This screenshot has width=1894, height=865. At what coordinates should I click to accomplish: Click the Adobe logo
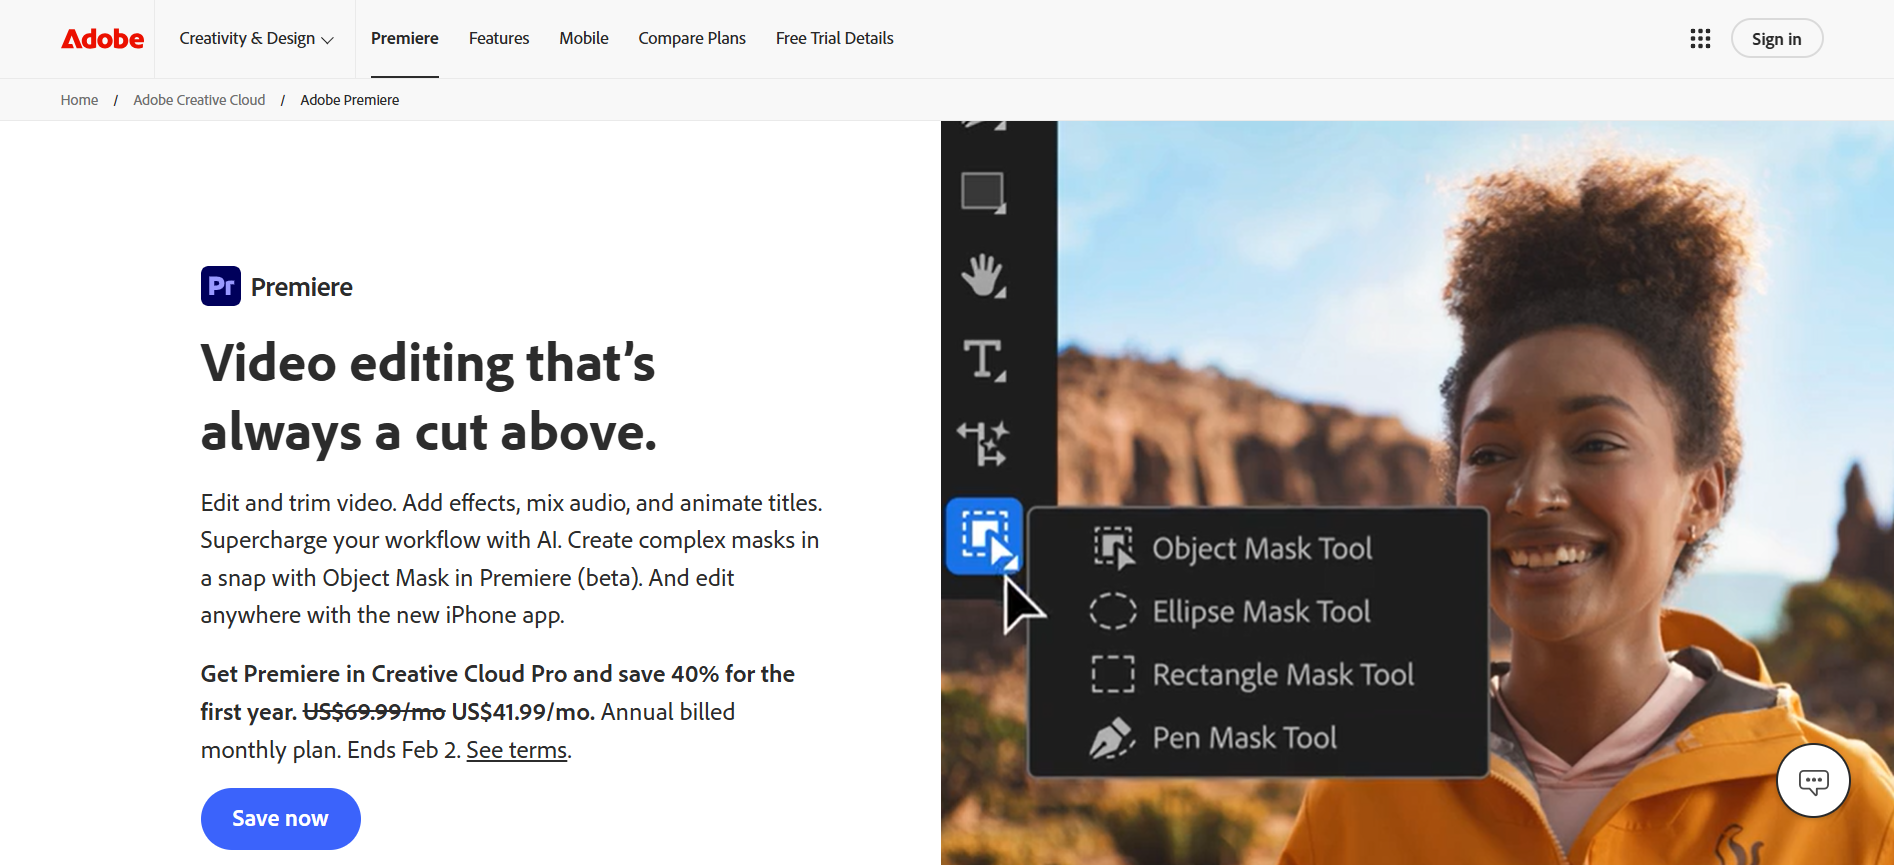103,39
